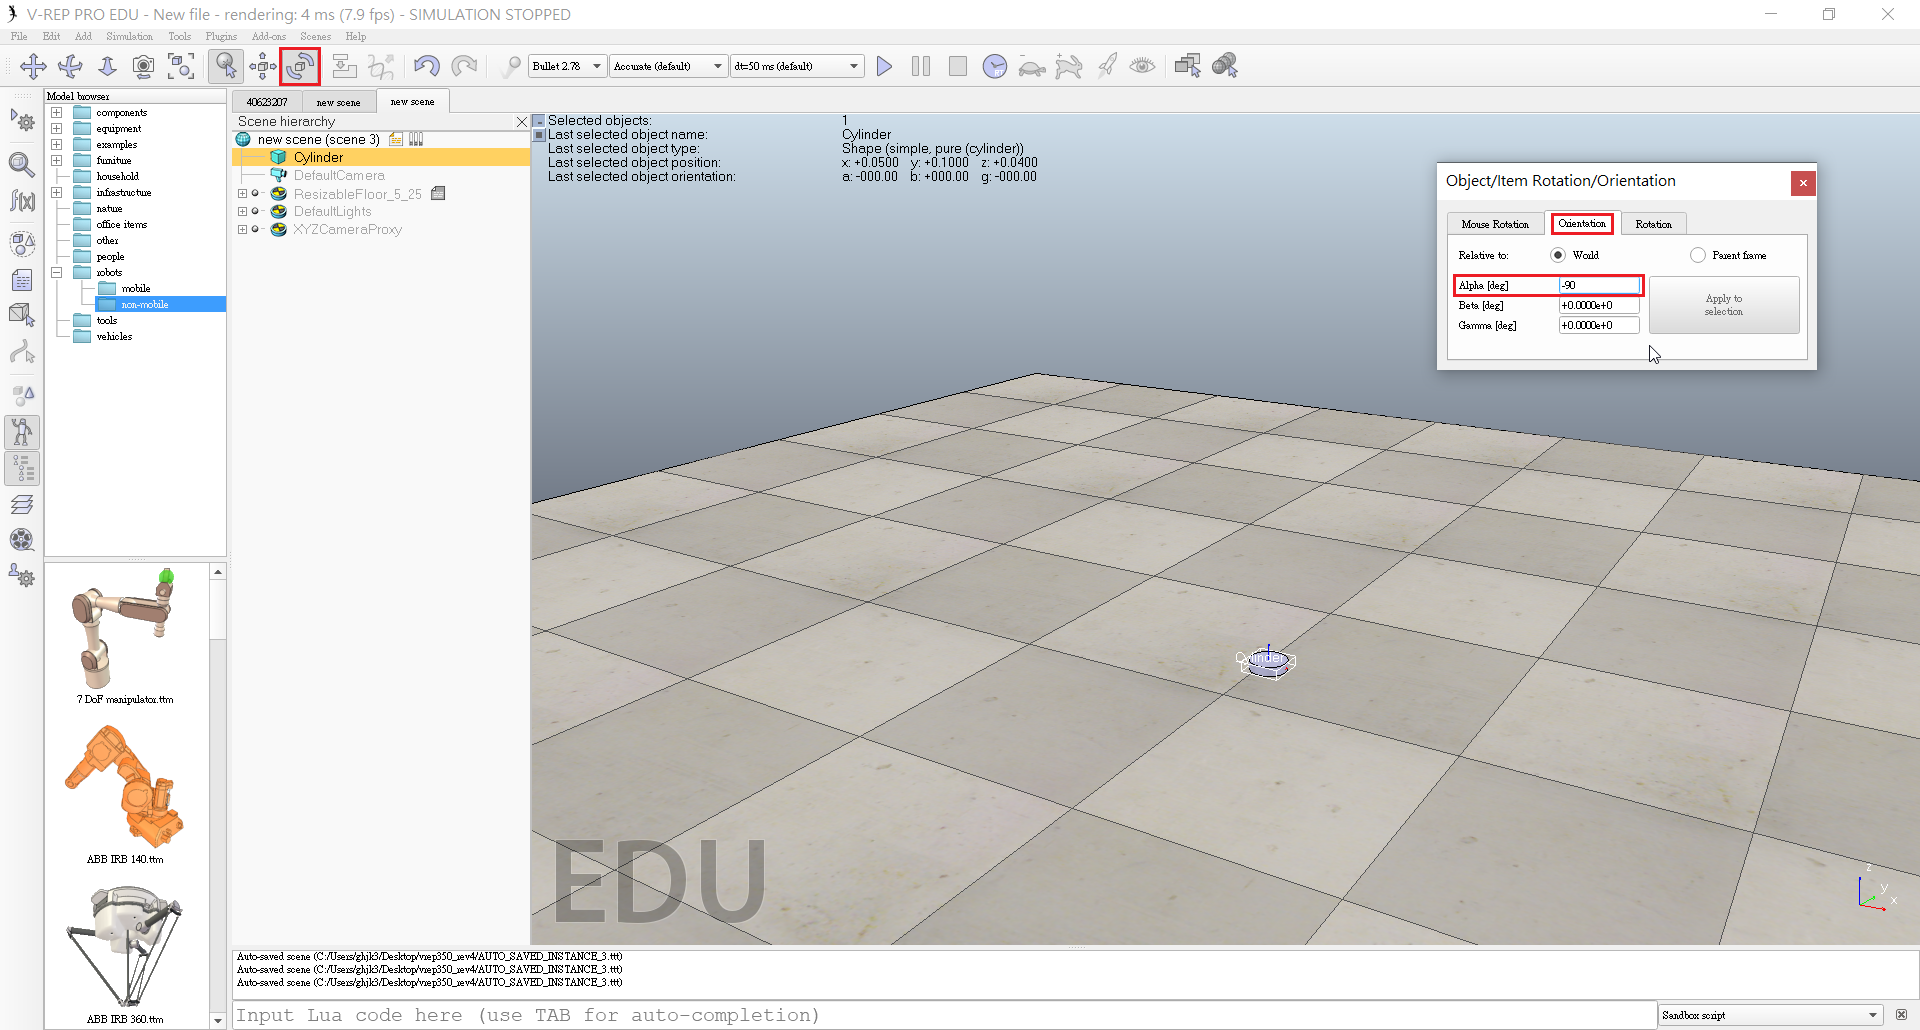Click the Beta [deg] input field

(x=1599, y=306)
